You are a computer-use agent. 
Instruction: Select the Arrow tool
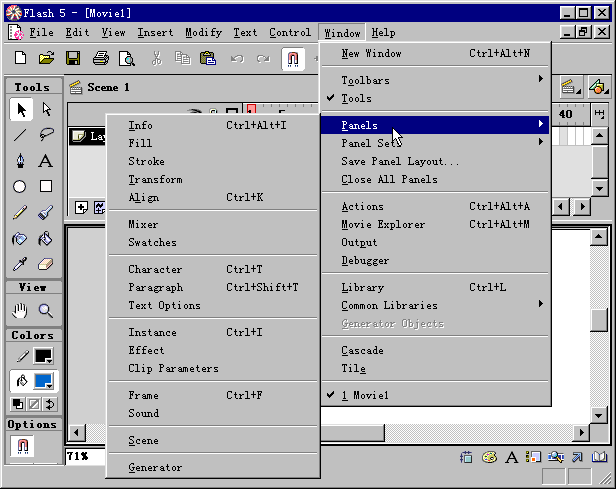[21, 109]
